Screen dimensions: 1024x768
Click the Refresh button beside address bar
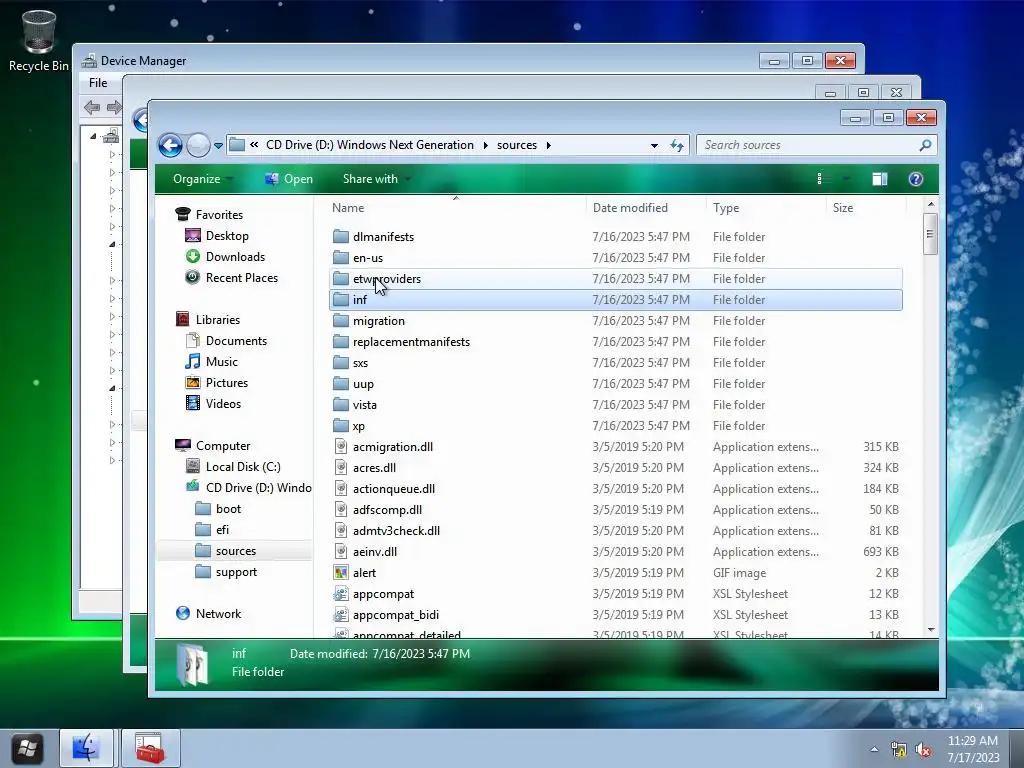[677, 146]
